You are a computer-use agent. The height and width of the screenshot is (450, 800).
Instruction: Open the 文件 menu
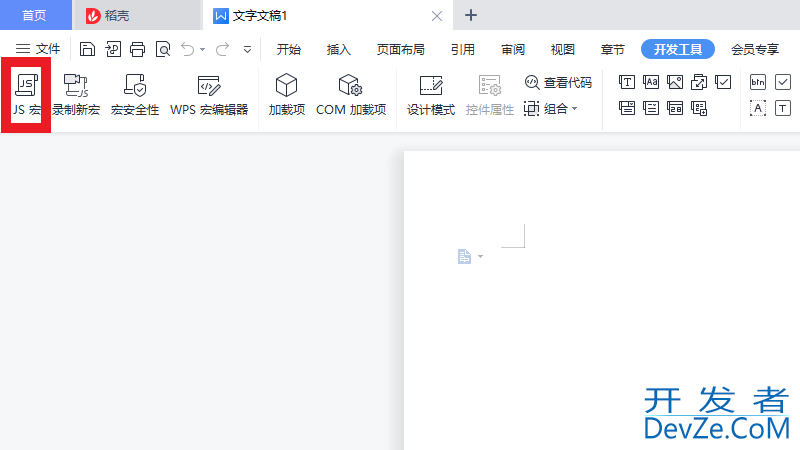38,49
